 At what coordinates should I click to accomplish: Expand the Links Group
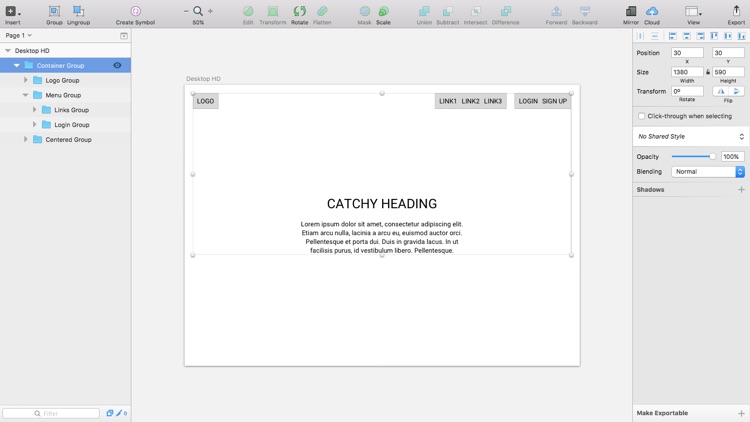click(34, 110)
